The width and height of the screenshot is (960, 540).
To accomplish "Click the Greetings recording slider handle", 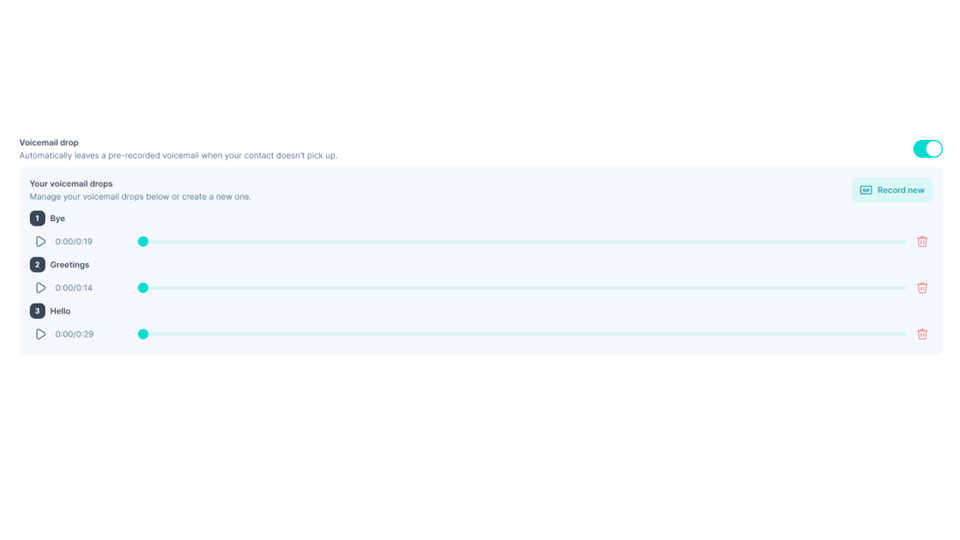I will [143, 288].
